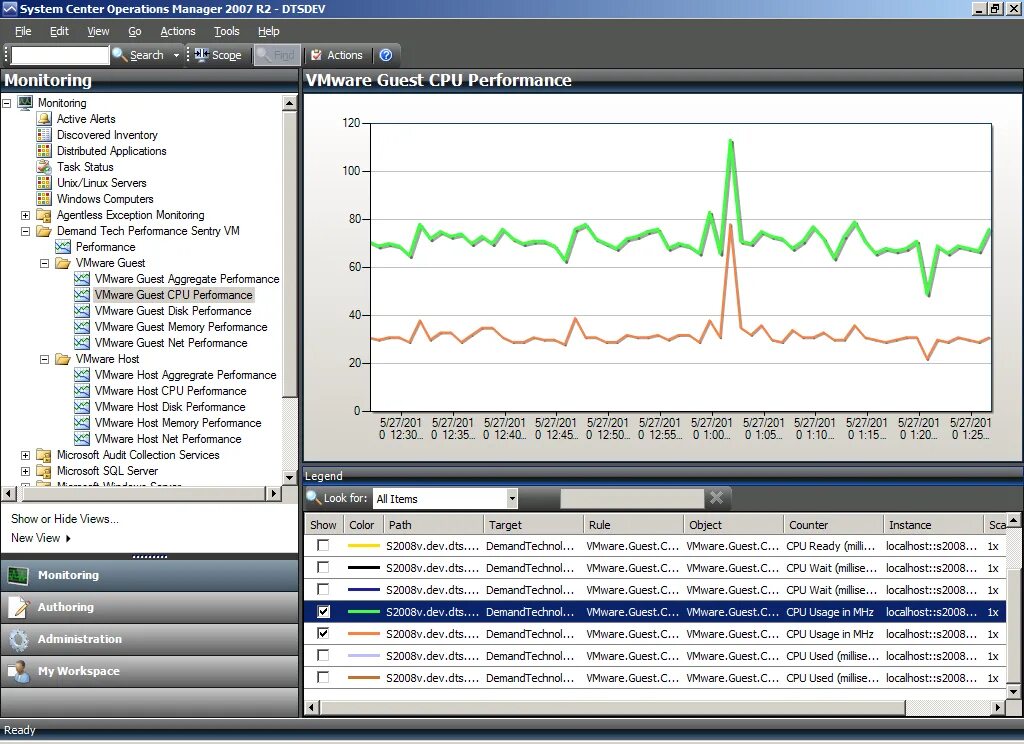
Task: Click the legend filter text field
Action: click(x=632, y=498)
